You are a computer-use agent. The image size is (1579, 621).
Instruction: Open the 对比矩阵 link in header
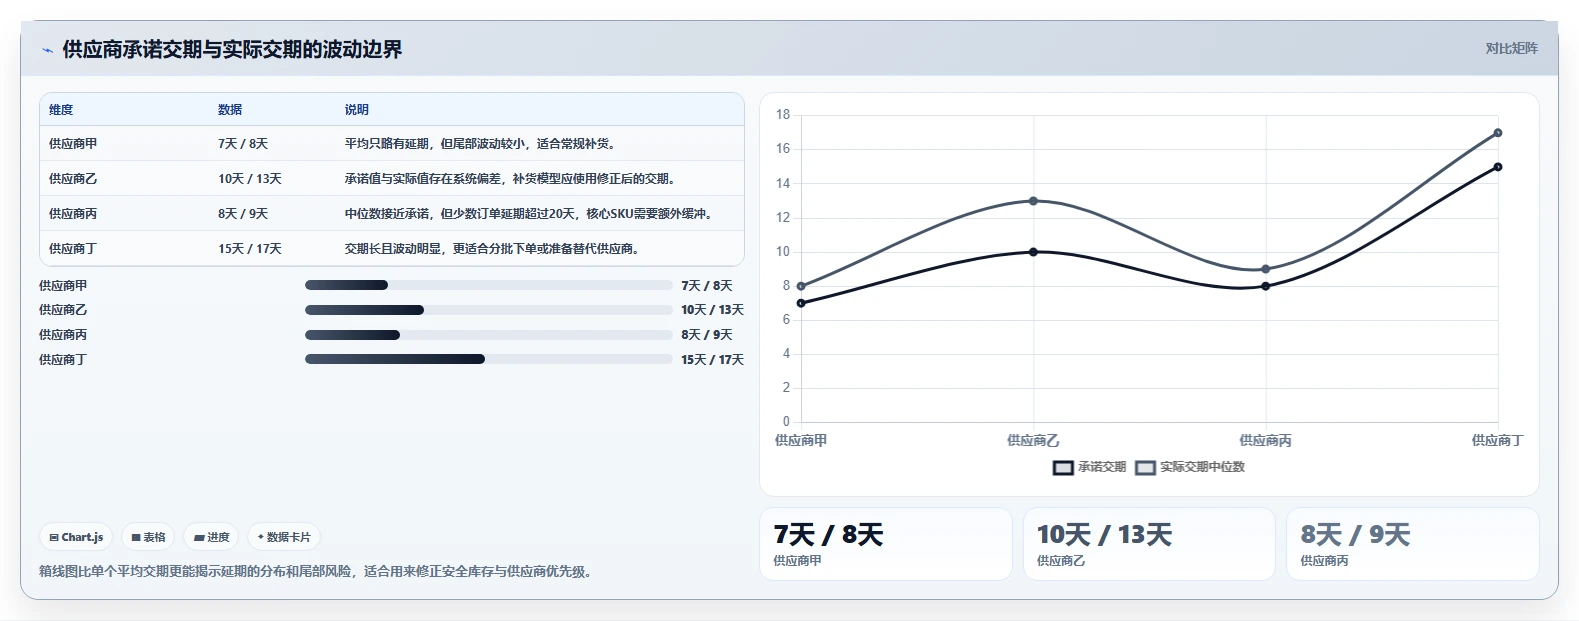1511,48
